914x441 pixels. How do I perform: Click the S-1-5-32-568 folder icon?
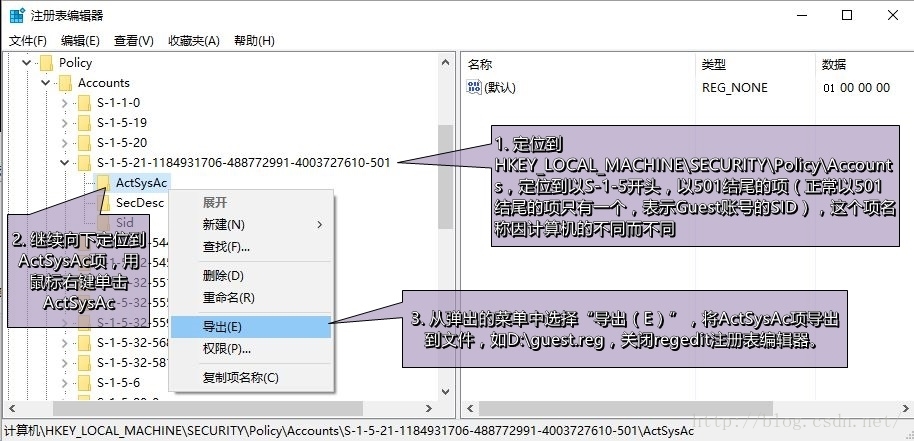coord(85,343)
